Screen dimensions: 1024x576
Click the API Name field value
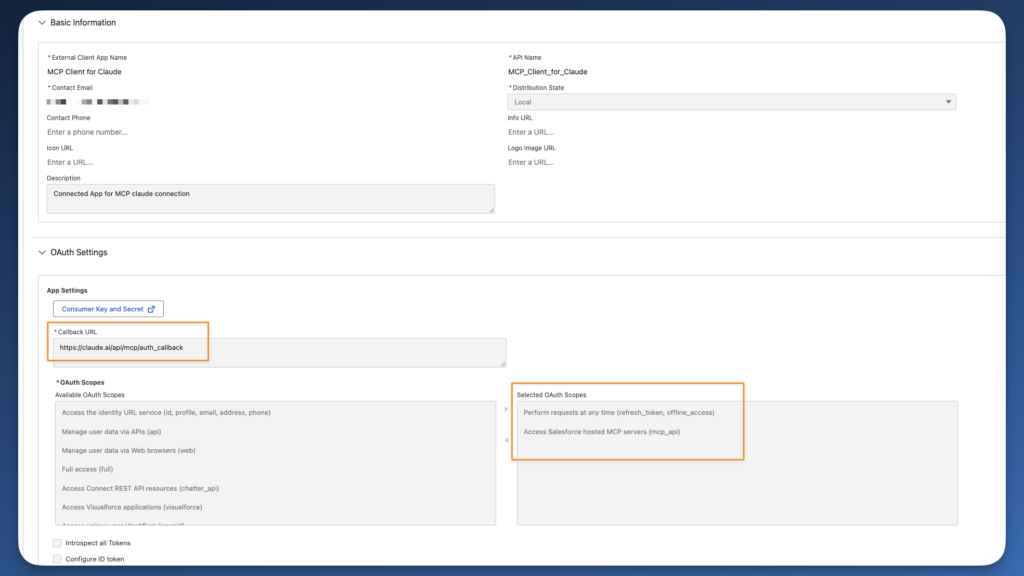(547, 72)
